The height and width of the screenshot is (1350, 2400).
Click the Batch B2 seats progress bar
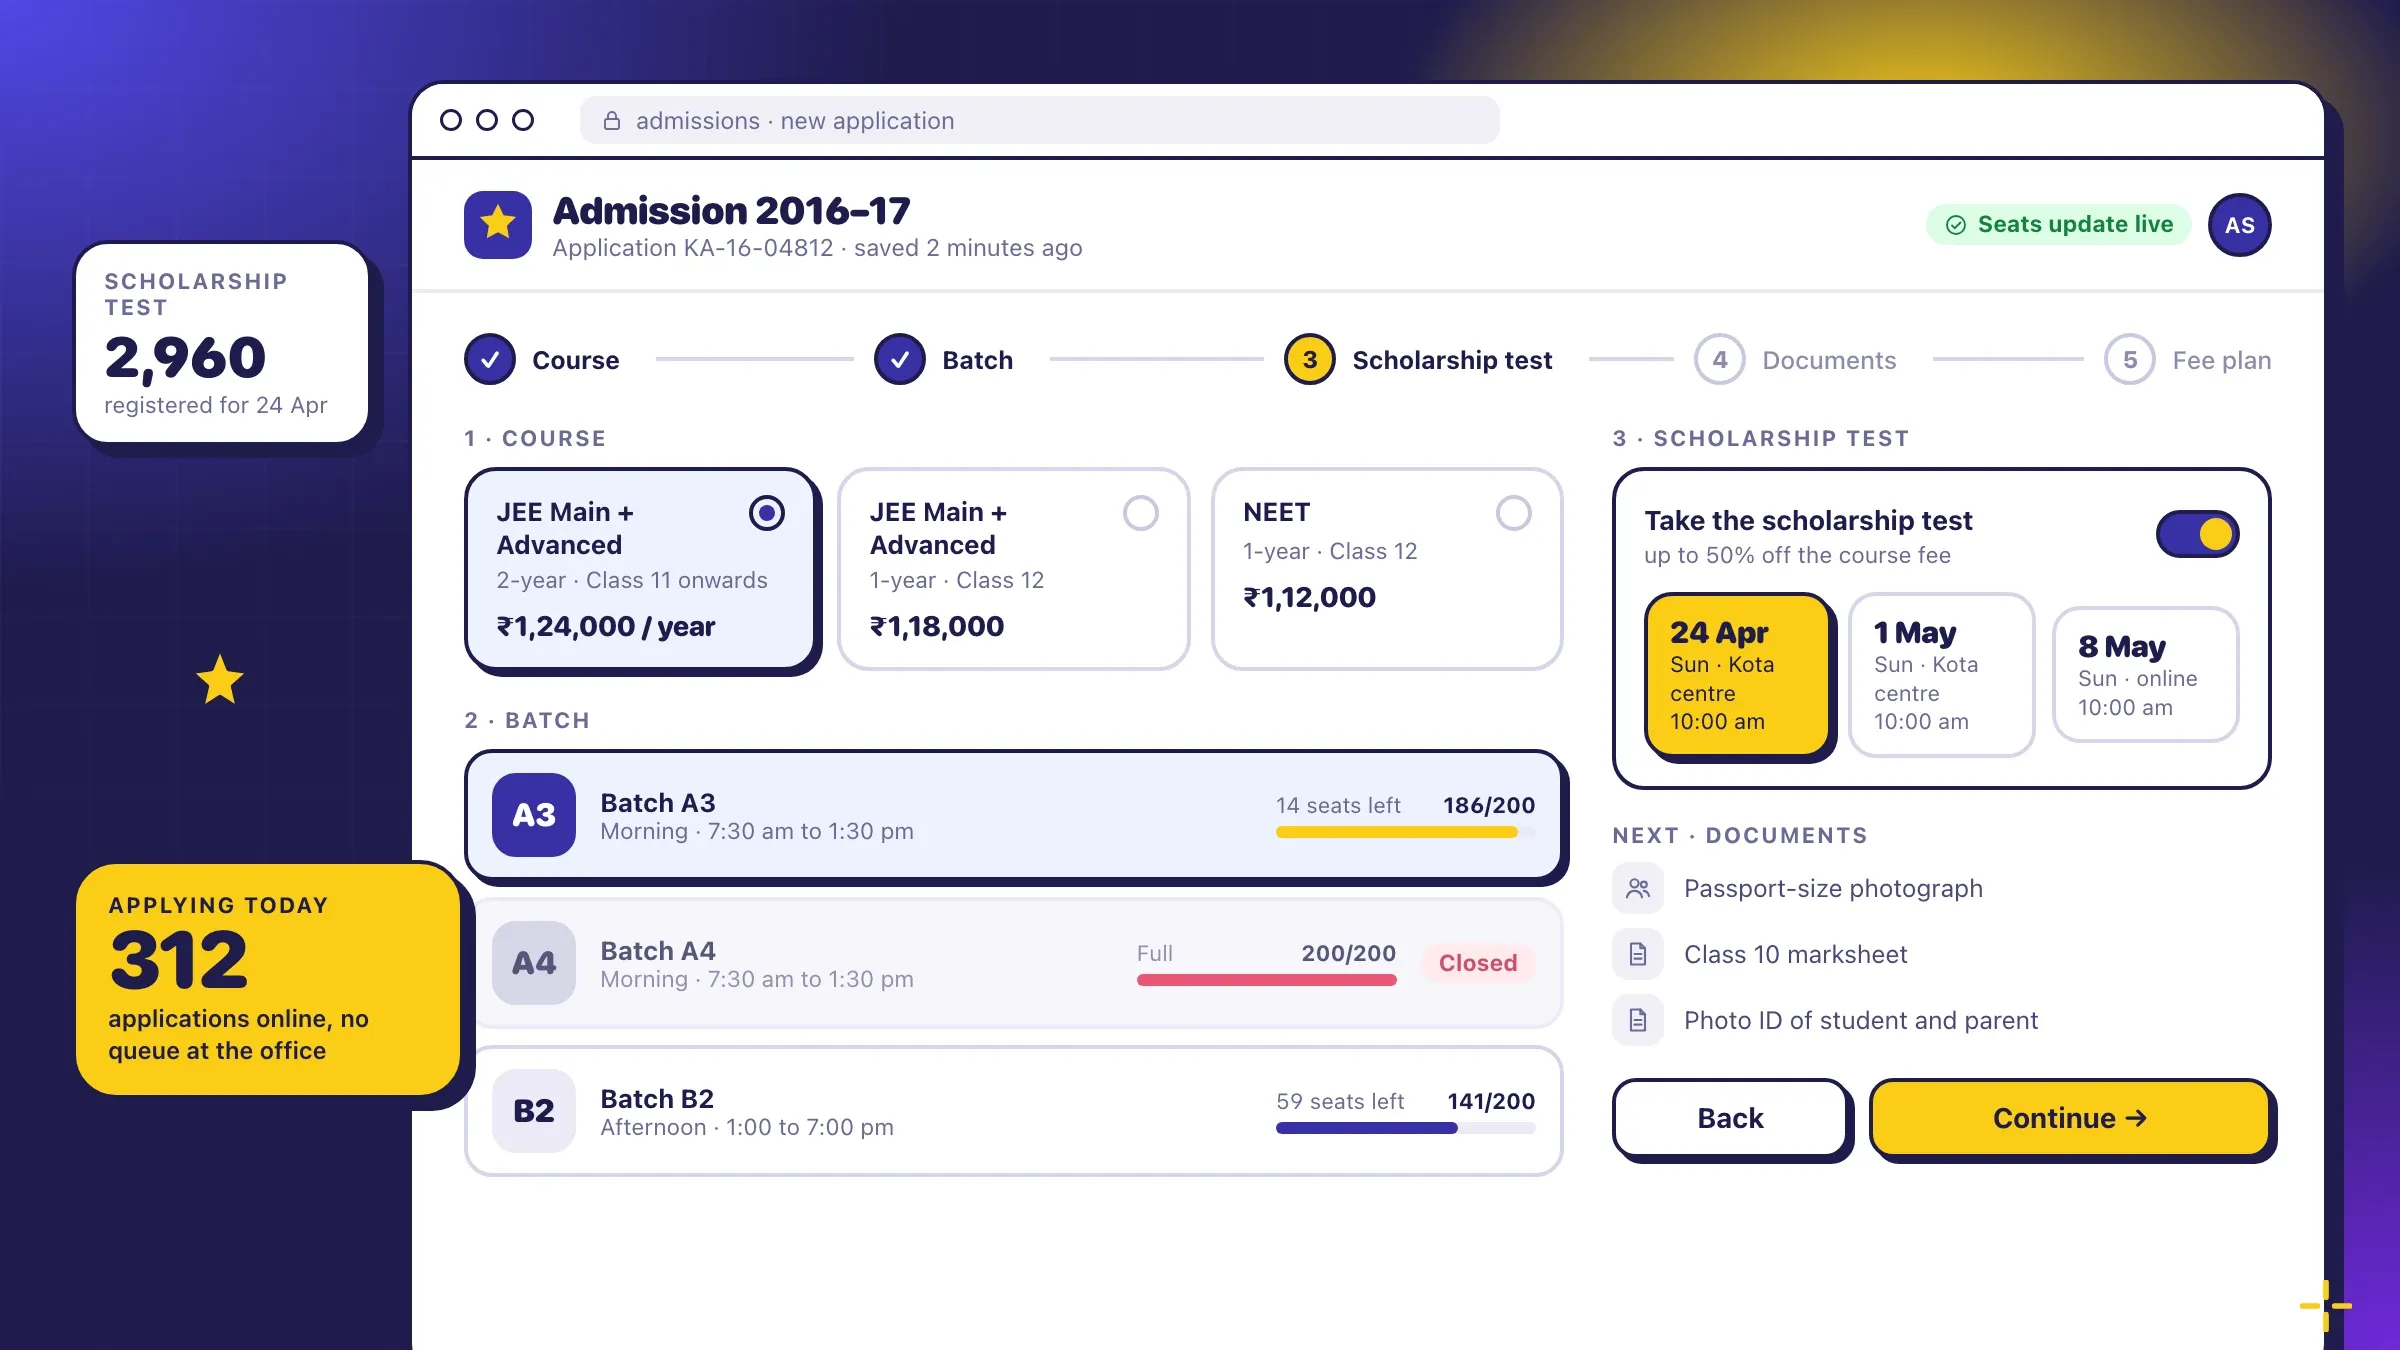coord(1405,1128)
